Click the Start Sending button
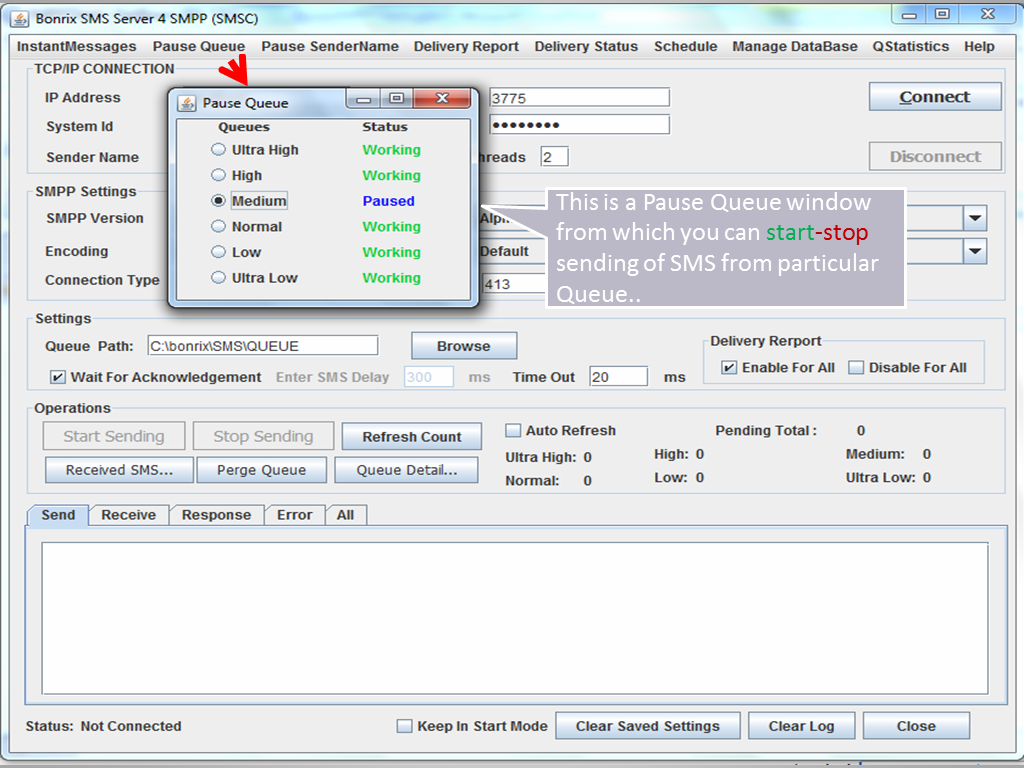This screenshot has height=768, width=1024. (x=114, y=436)
